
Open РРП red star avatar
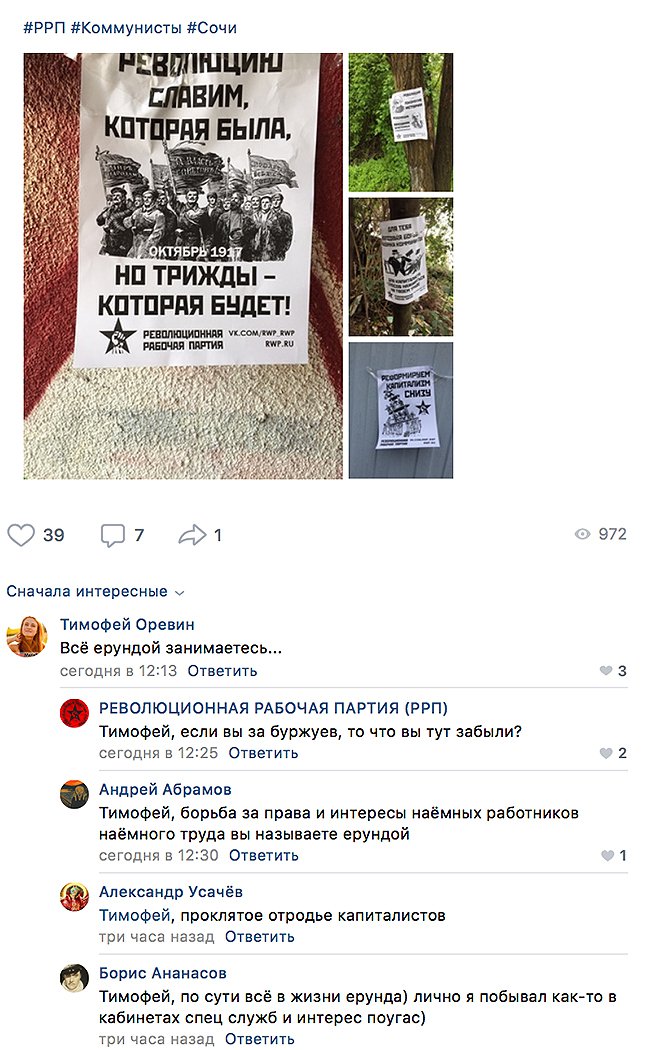tap(74, 713)
